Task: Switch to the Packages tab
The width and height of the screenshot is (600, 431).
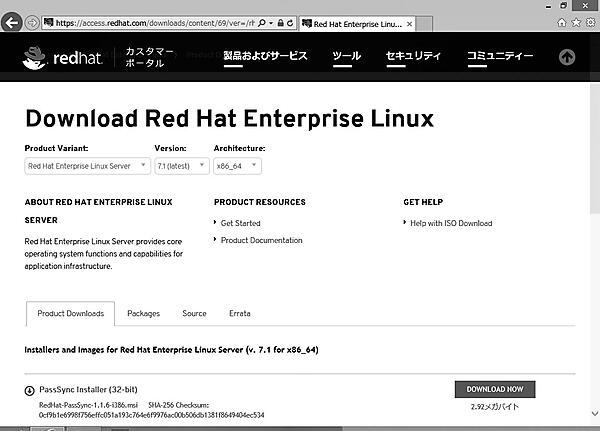Action: point(143,313)
